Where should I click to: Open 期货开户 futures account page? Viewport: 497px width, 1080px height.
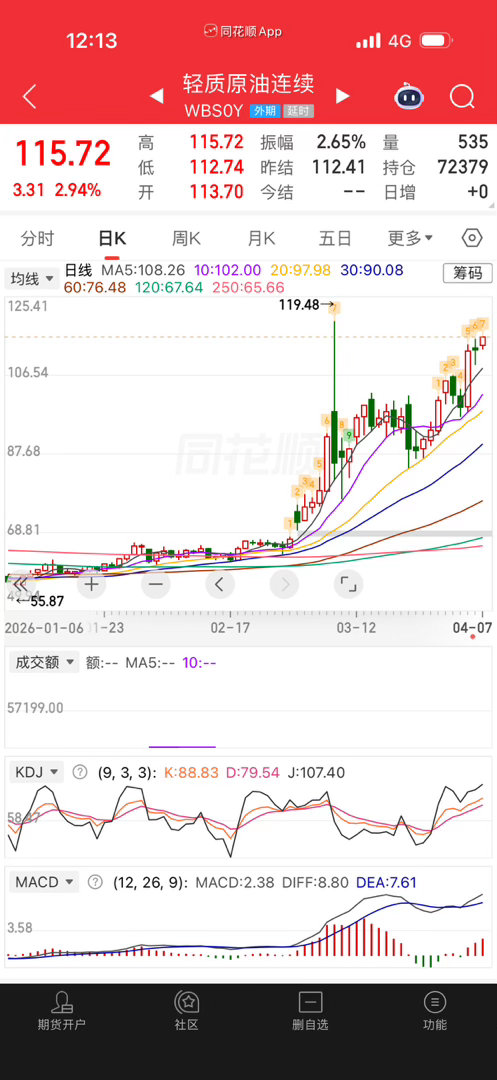(62, 1011)
